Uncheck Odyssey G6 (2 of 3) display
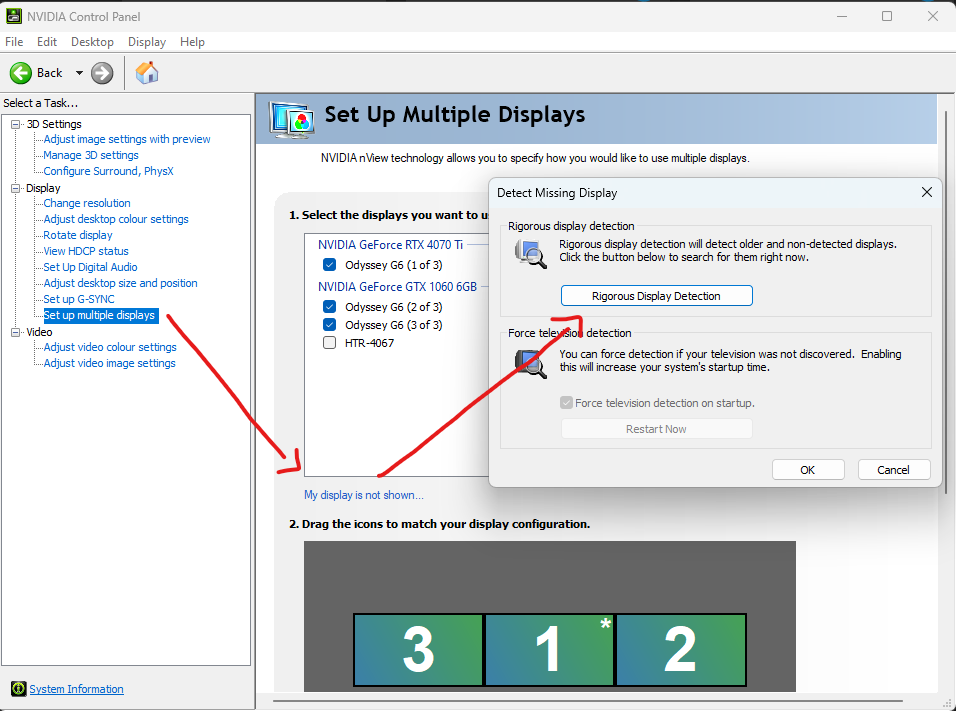This screenshot has width=956, height=711. point(329,307)
